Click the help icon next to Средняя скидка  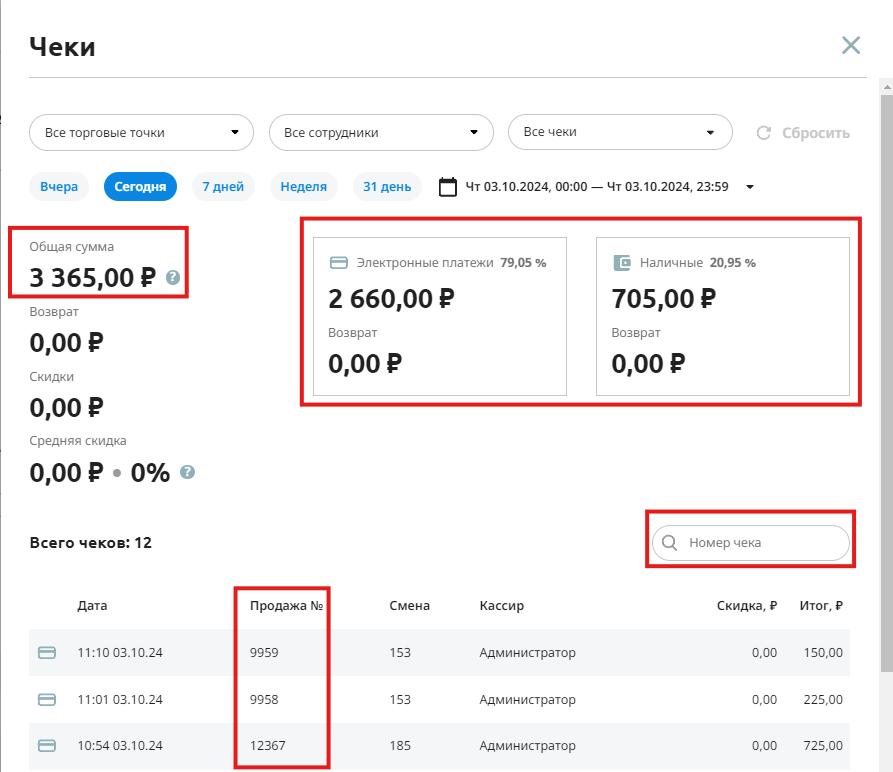[x=187, y=472]
